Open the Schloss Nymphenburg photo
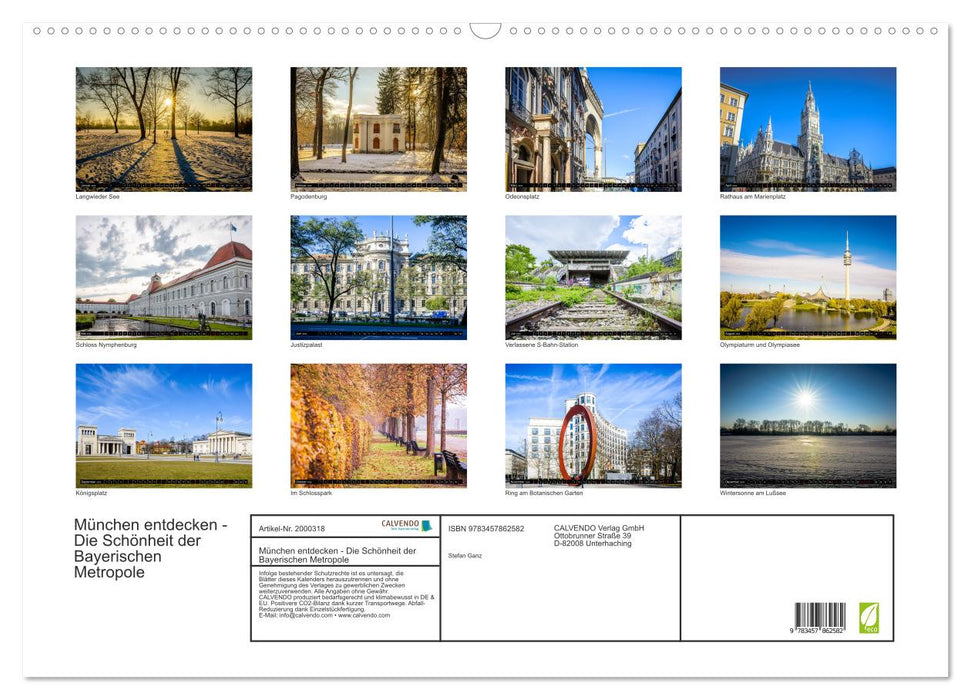This screenshot has height=700, width=971. tap(163, 276)
